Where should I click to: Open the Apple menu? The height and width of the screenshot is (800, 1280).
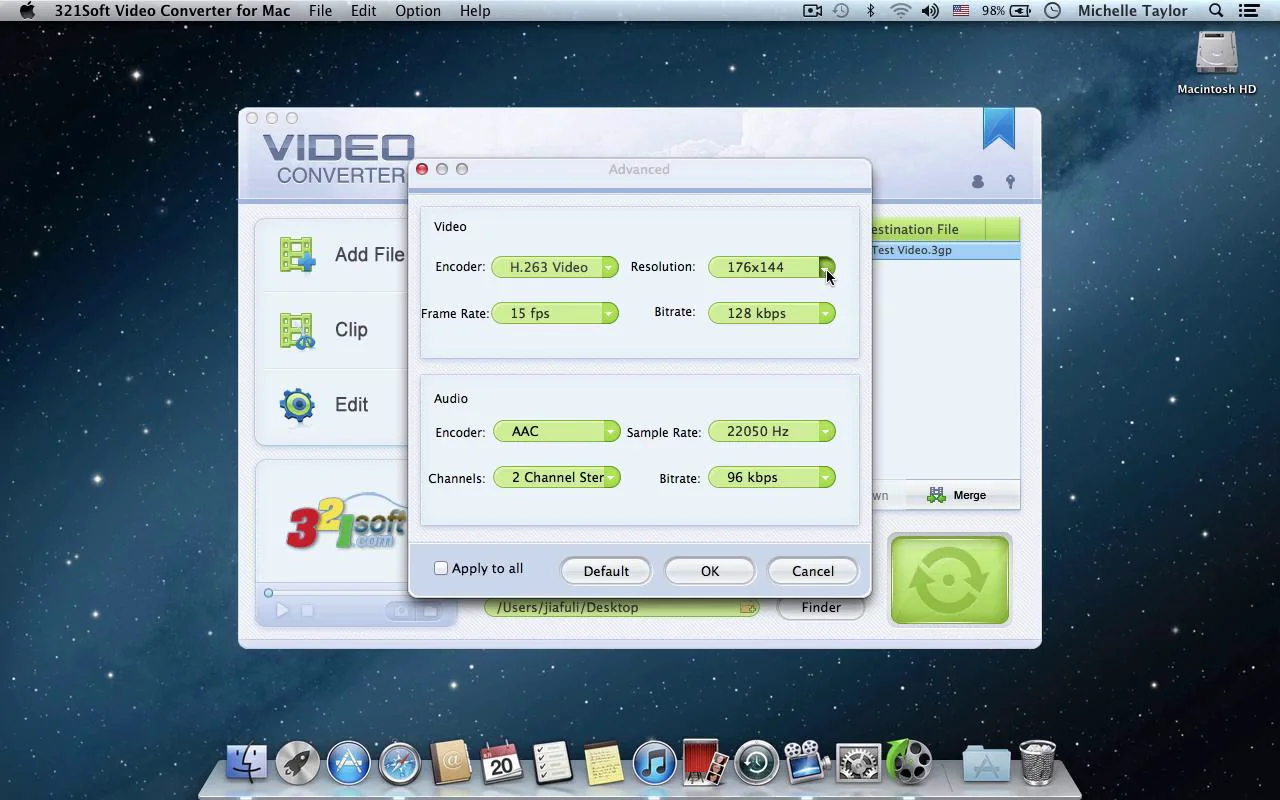[27, 11]
